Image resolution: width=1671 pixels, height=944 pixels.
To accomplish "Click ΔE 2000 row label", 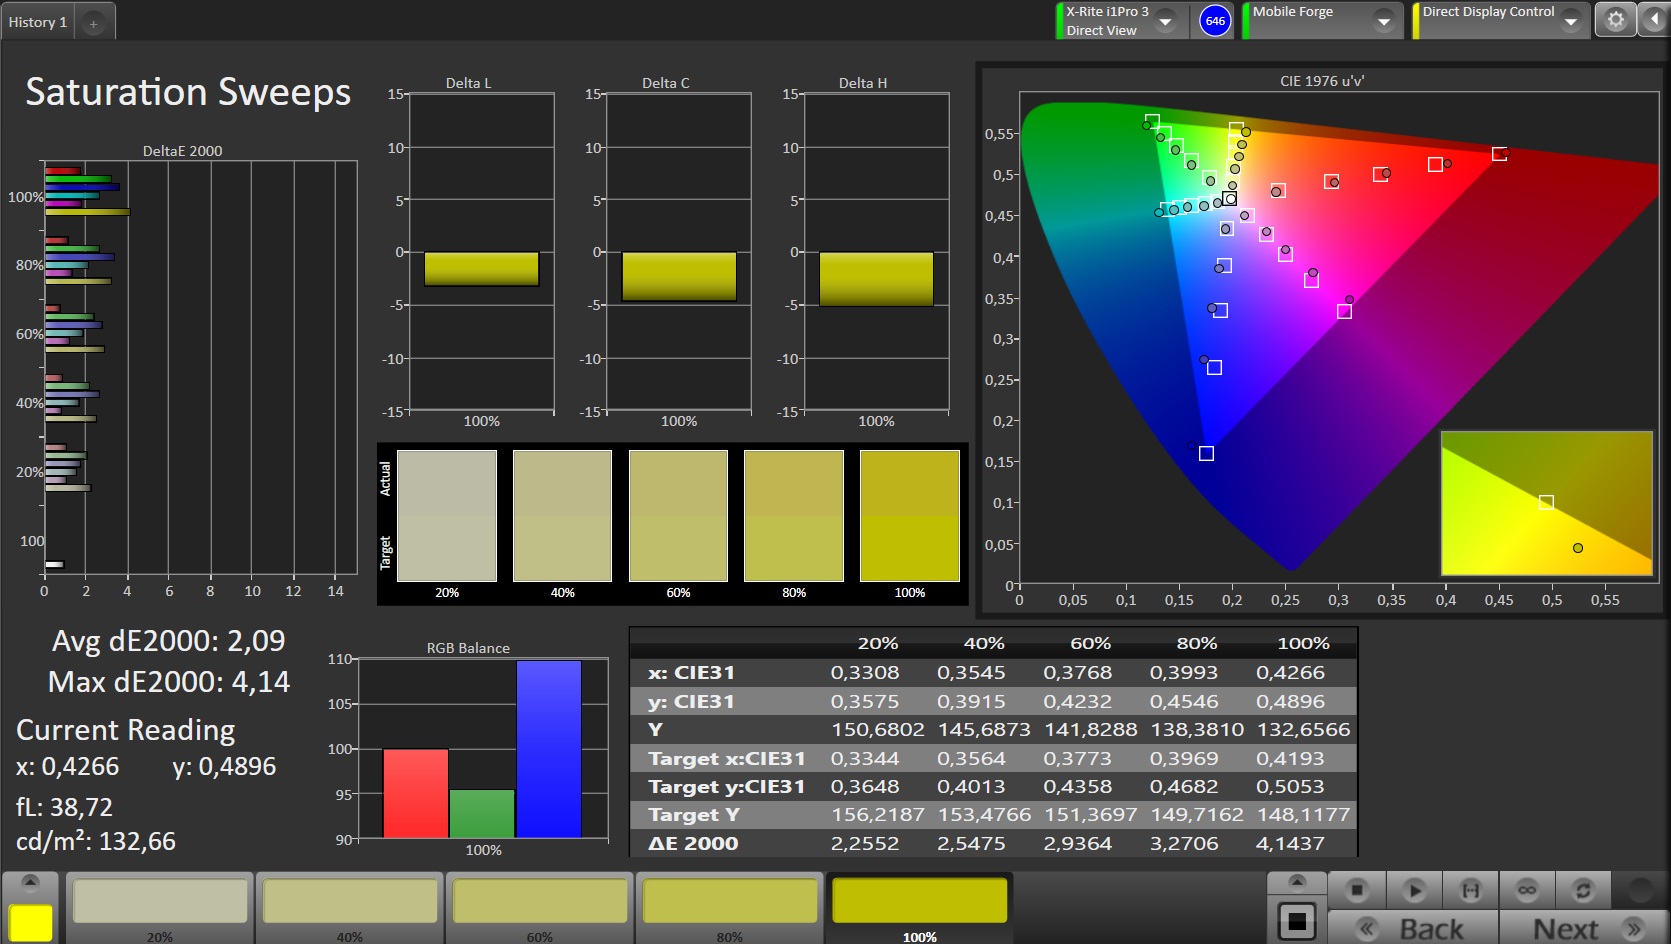I will pos(693,843).
